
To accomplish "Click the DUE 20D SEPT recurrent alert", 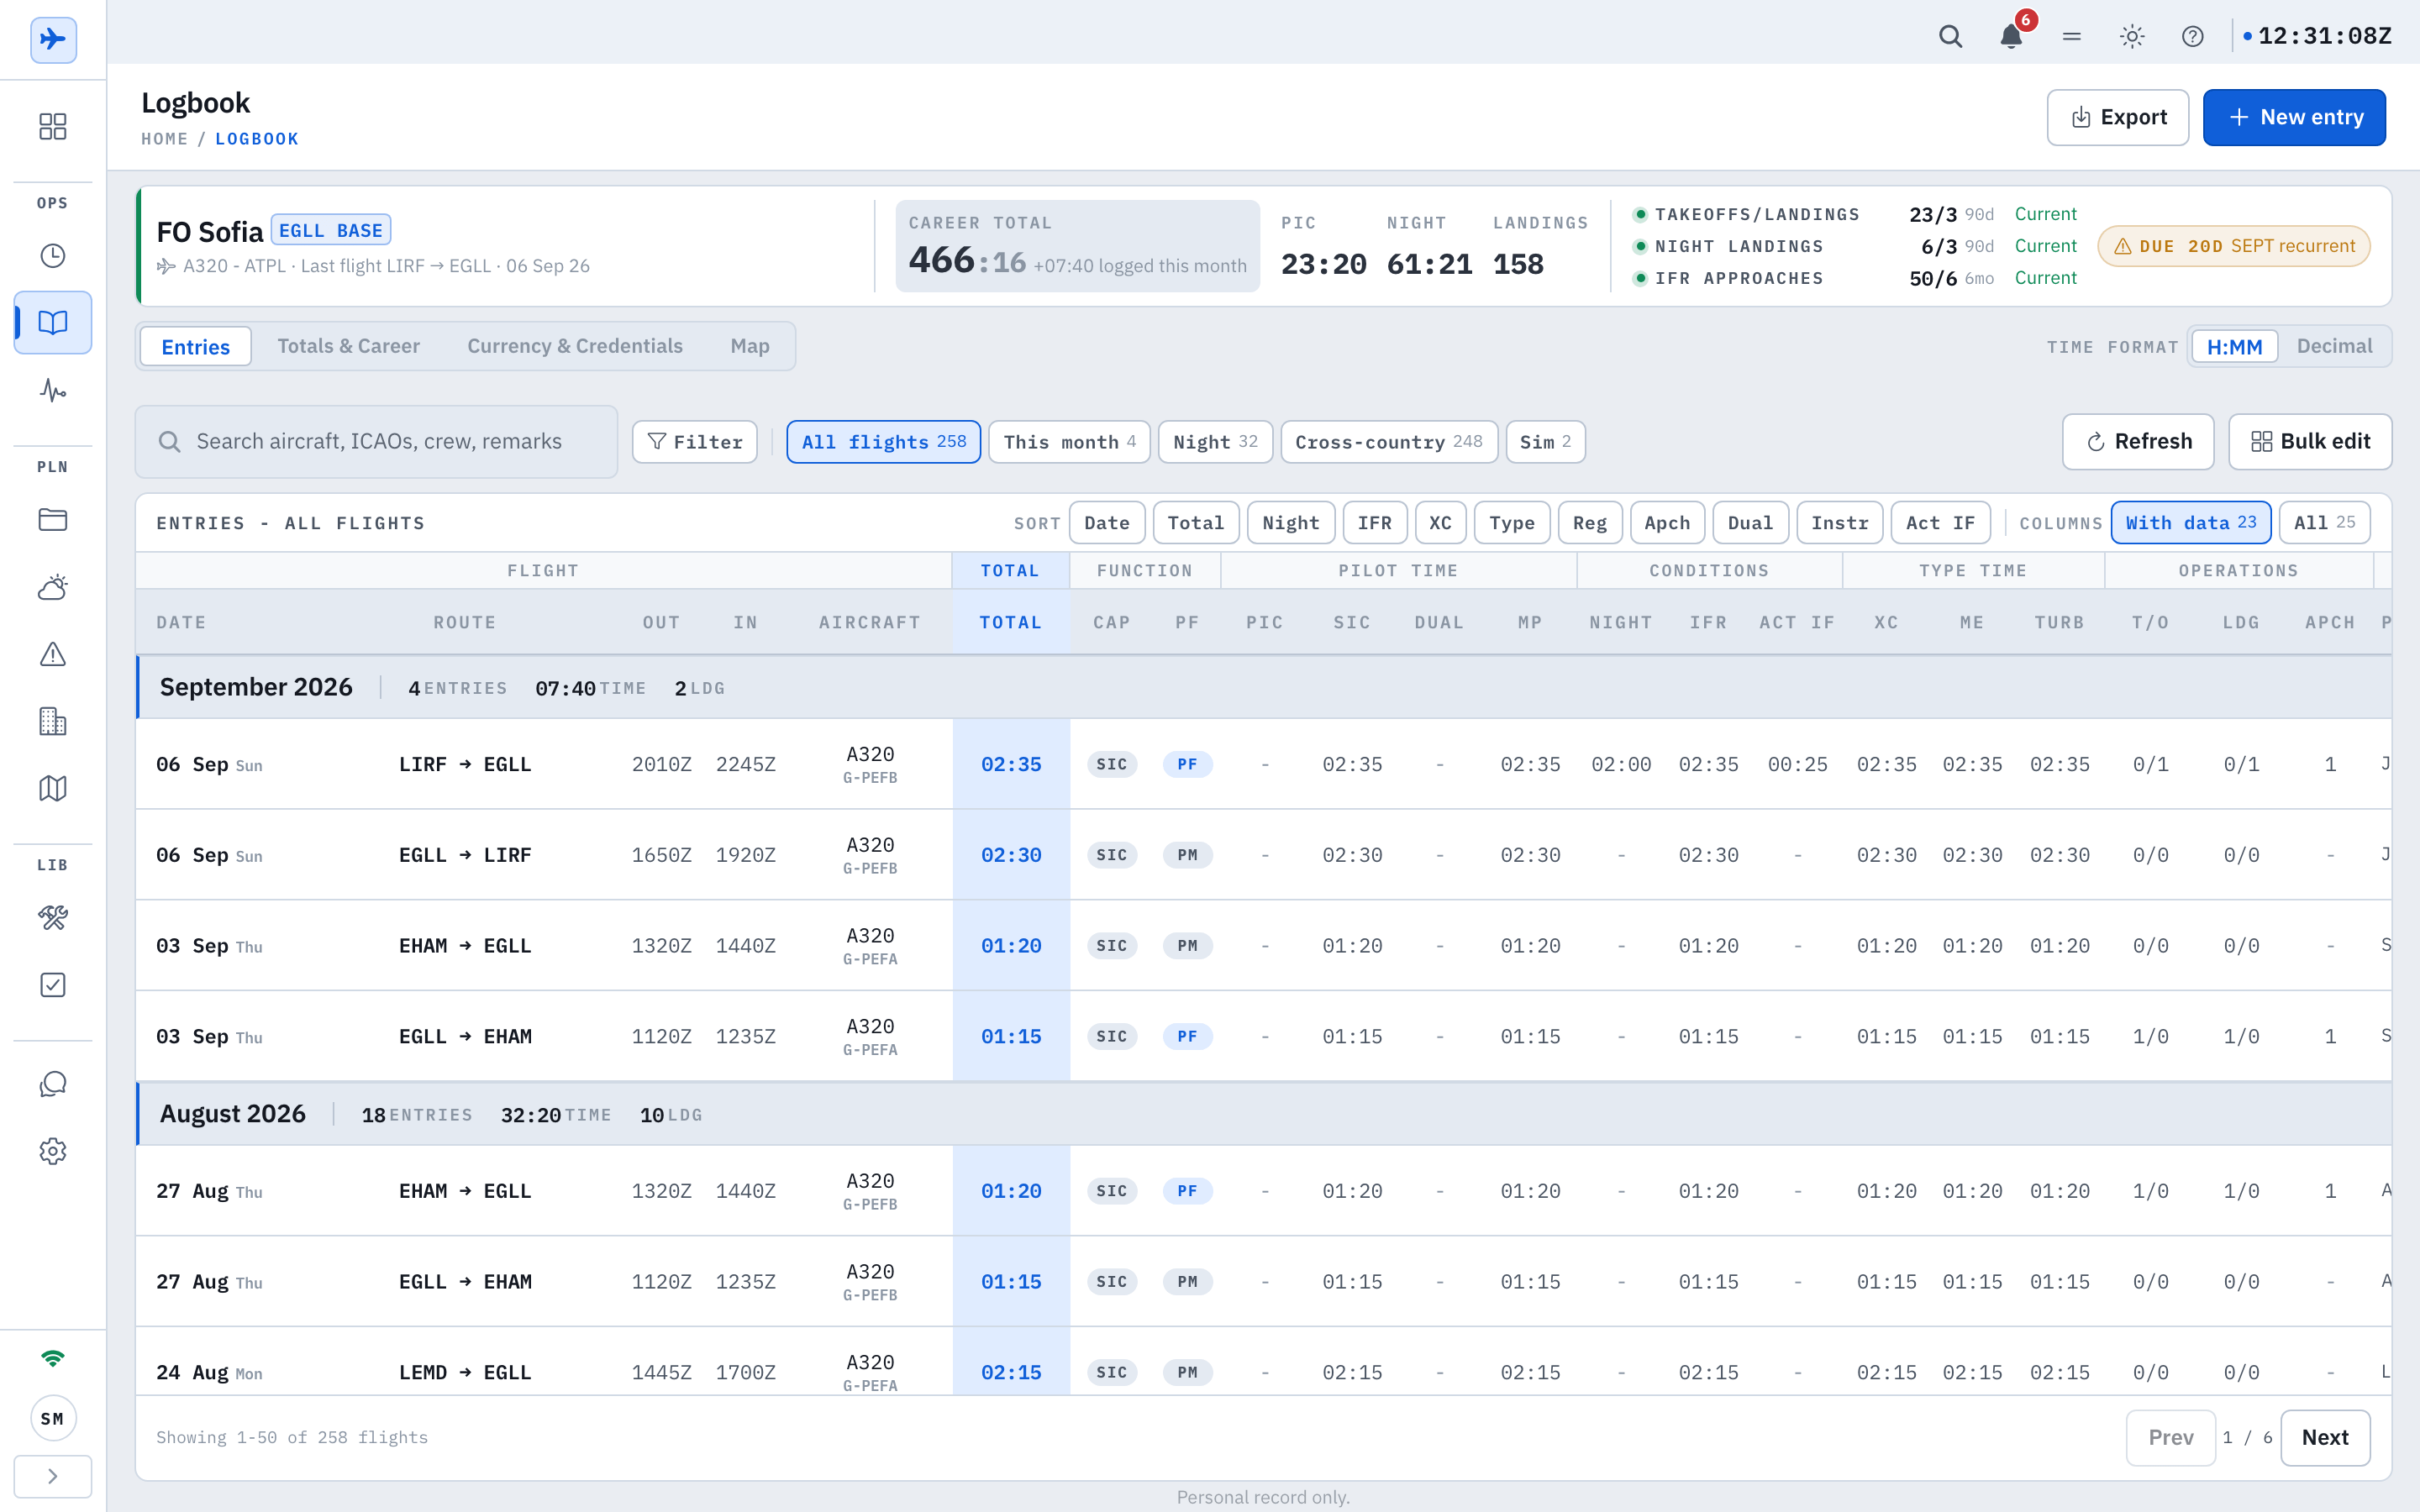I will coord(2234,246).
